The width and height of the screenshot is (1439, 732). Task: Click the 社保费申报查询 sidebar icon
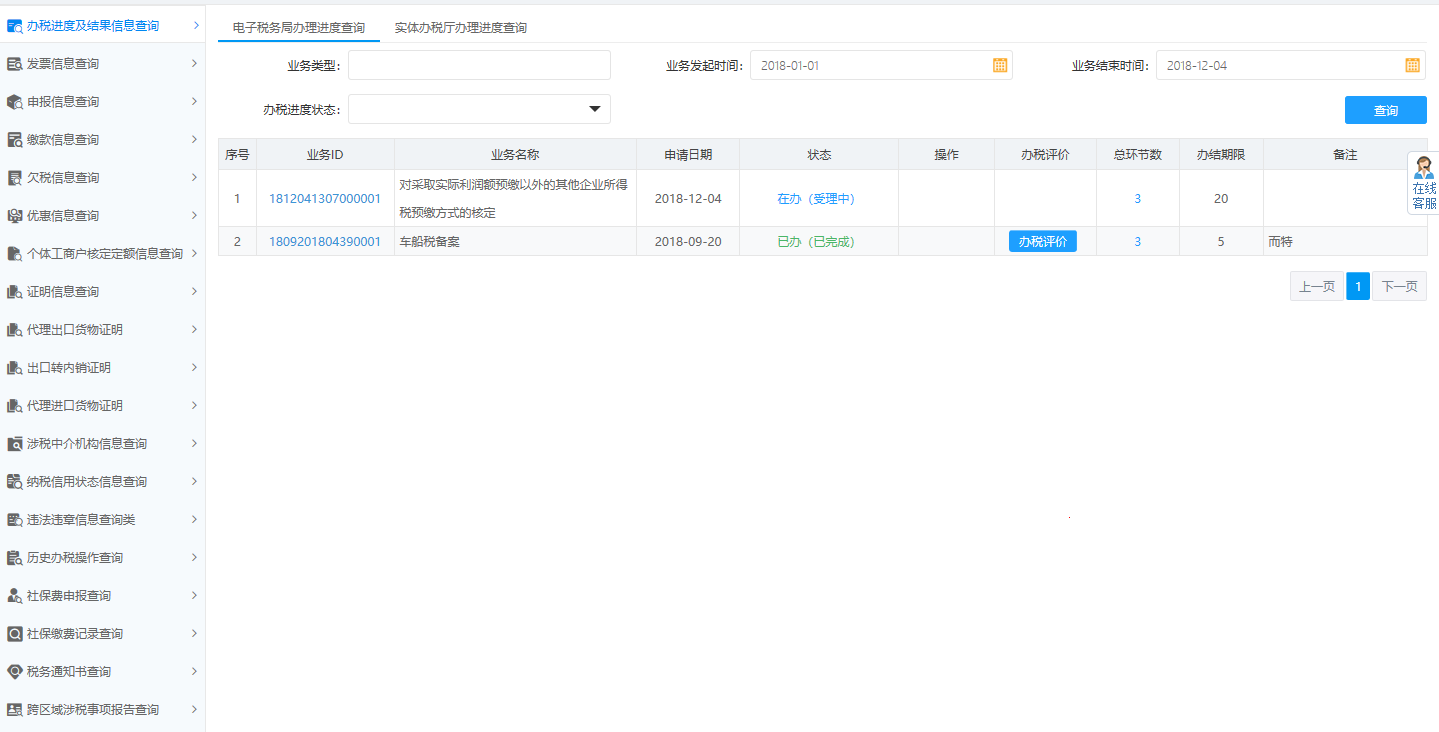15,596
